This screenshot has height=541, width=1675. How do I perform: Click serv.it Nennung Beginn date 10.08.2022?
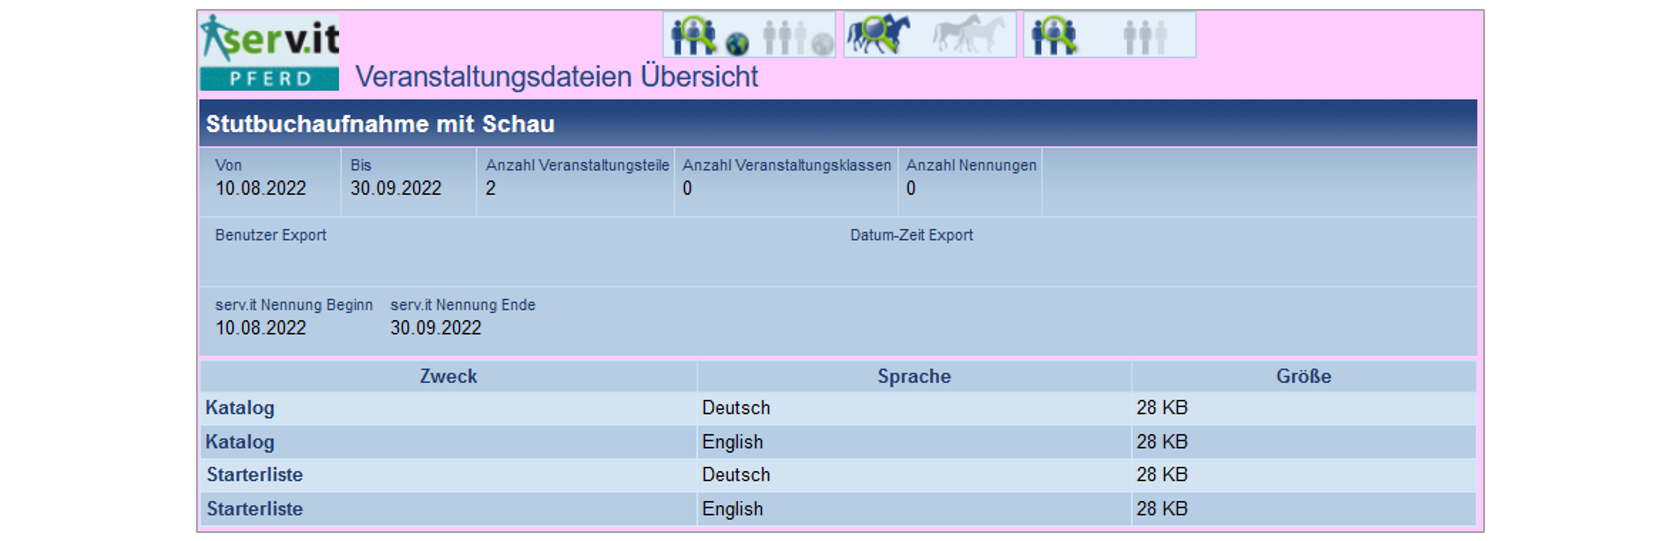[x=261, y=328]
